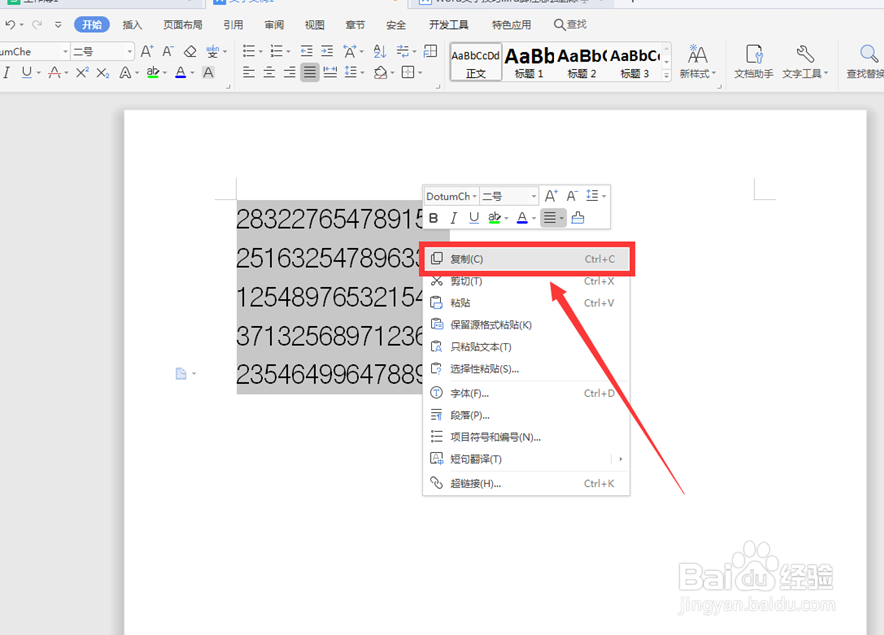Open mini toolbar 二号 size dropdown

pos(533,196)
